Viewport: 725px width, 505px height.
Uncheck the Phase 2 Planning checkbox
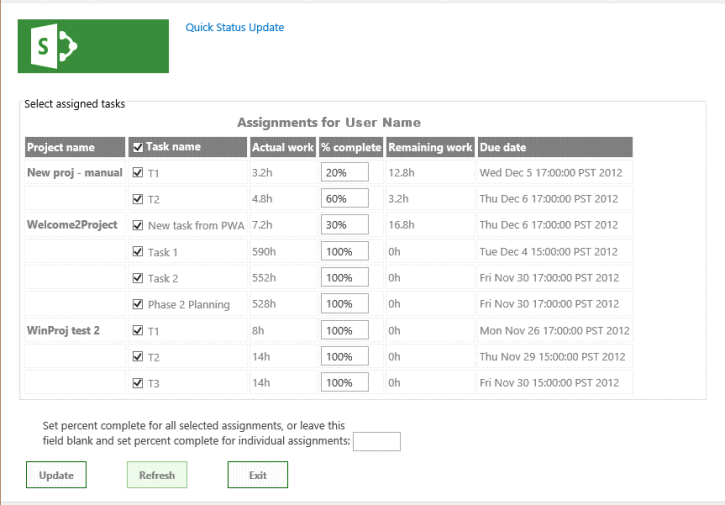138,304
